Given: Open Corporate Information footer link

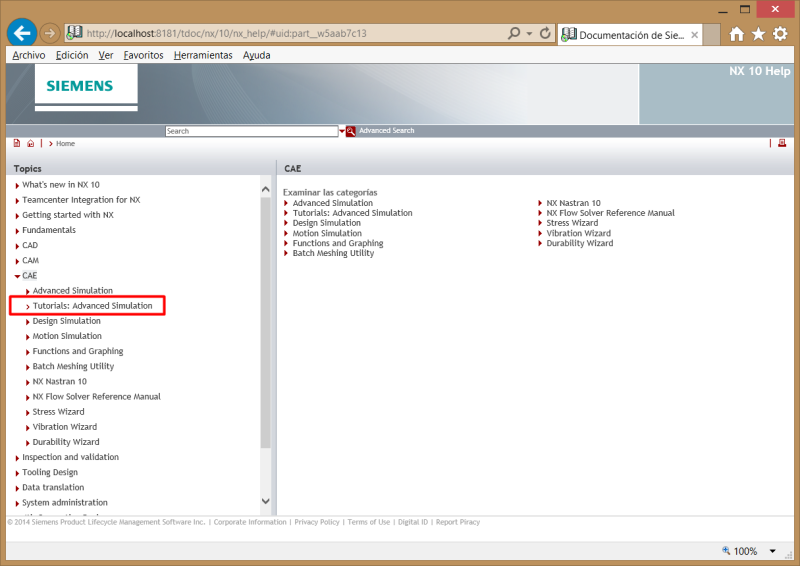Looking at the screenshot, I should click(x=250, y=522).
